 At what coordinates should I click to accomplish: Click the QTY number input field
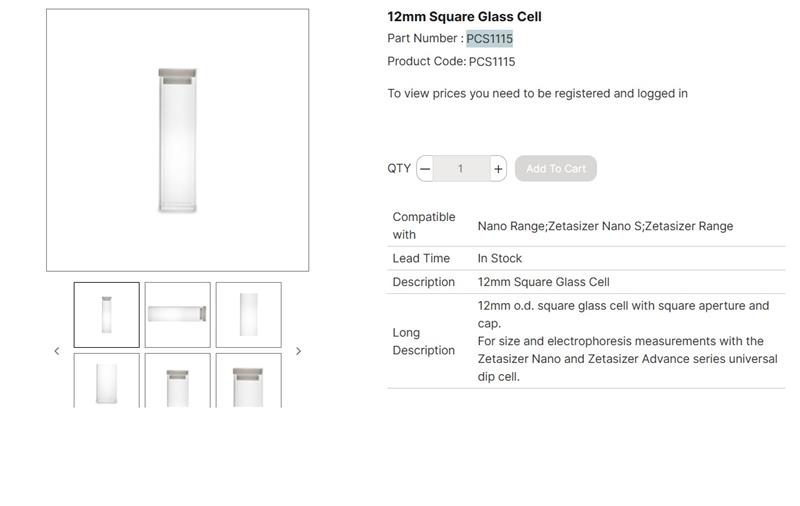(461, 169)
